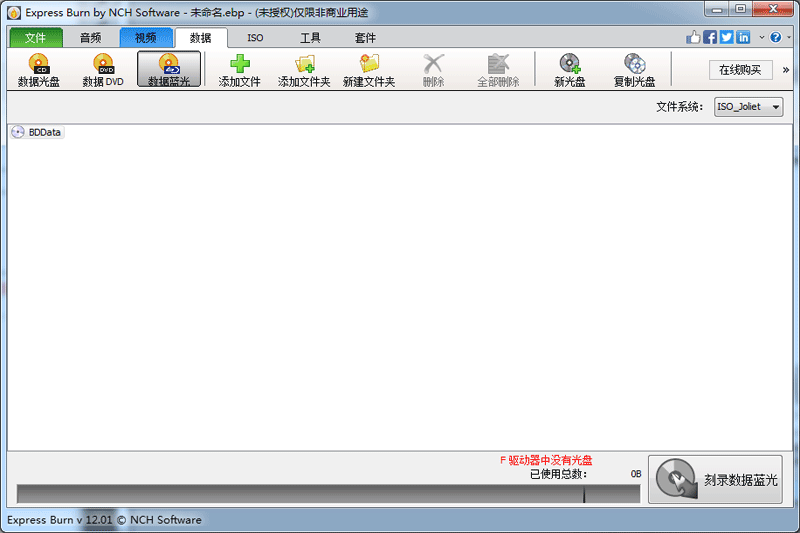Viewport: 800px width, 533px height.
Task: Maximize the Express Burn window
Action: [741, 9]
